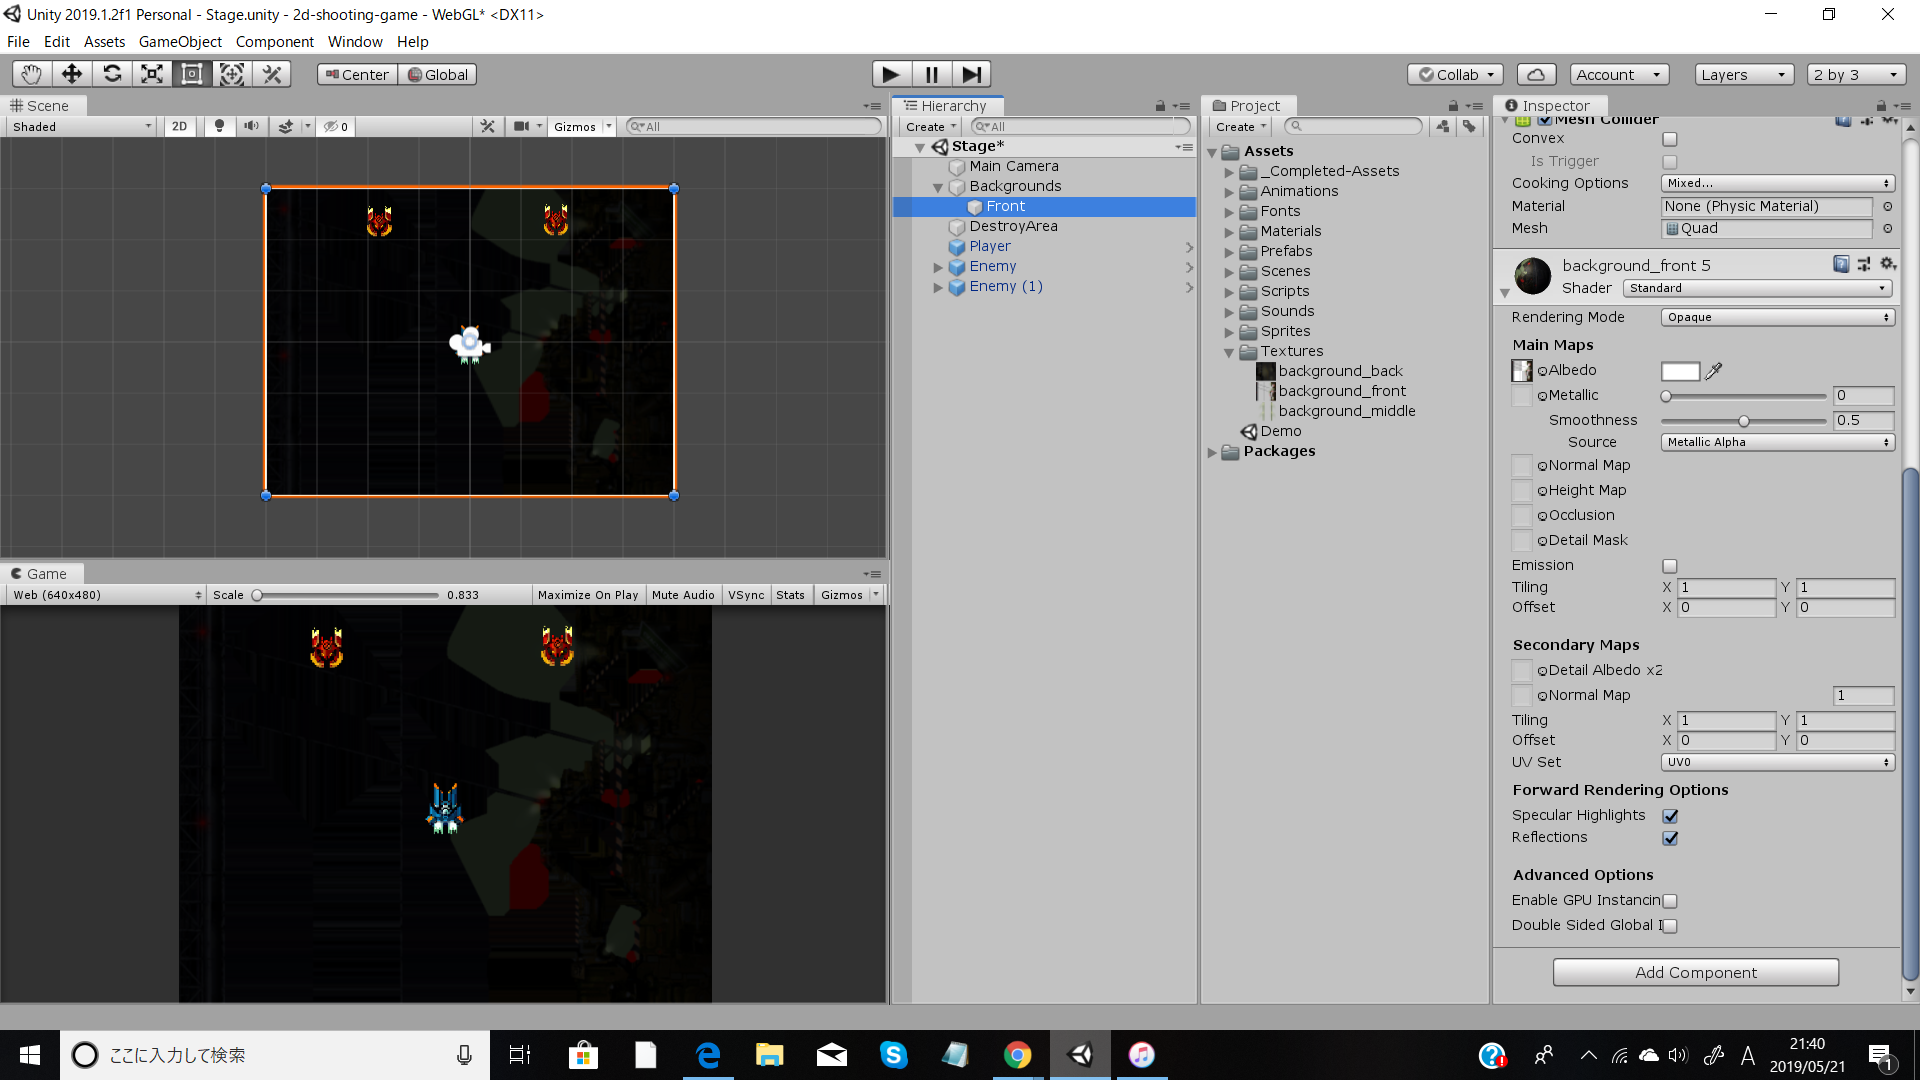Select the Rect tool
The height and width of the screenshot is (1080, 1920).
(192, 74)
